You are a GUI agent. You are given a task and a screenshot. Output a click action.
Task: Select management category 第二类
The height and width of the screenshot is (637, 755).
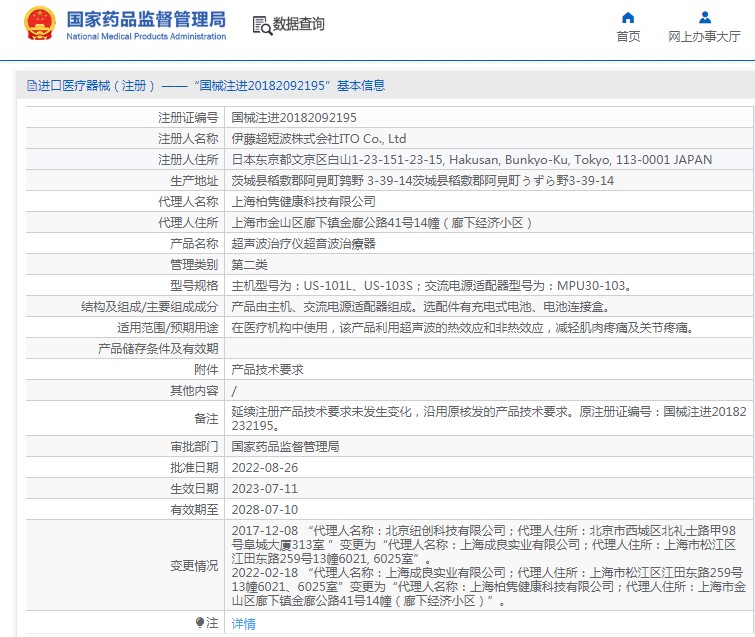(x=249, y=265)
